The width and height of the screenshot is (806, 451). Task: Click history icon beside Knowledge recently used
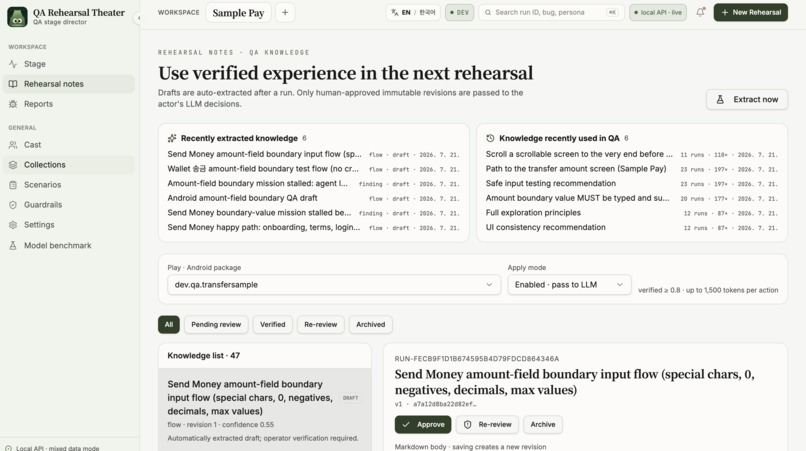[490, 138]
